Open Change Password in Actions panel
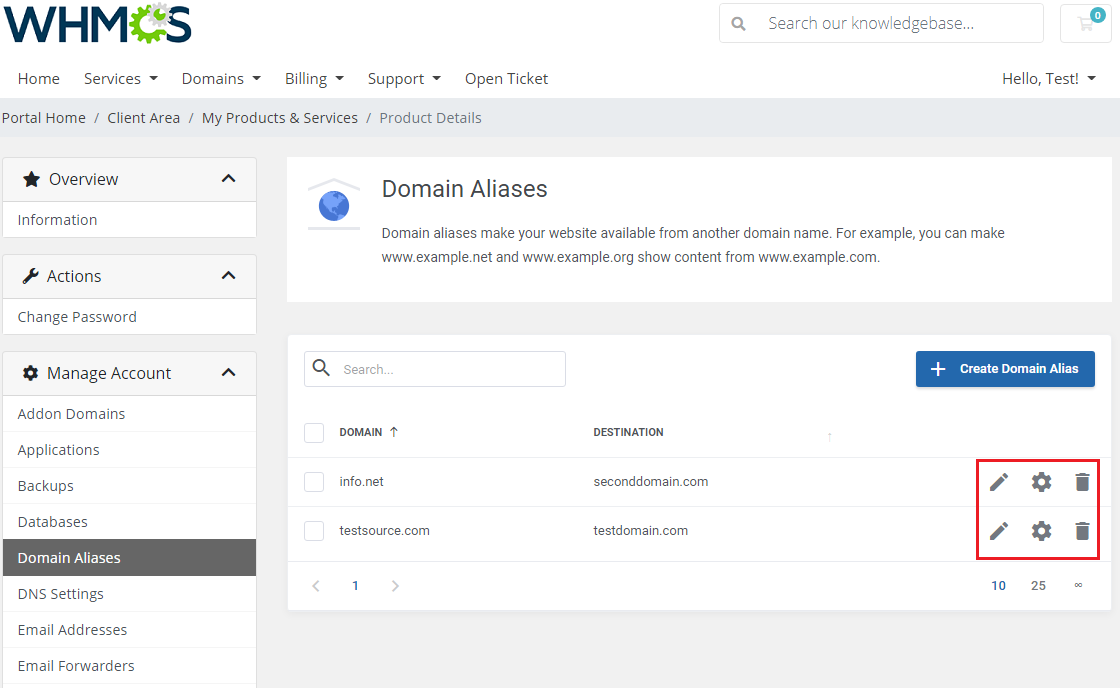Screen dimensions: 1120x688 [129, 316]
